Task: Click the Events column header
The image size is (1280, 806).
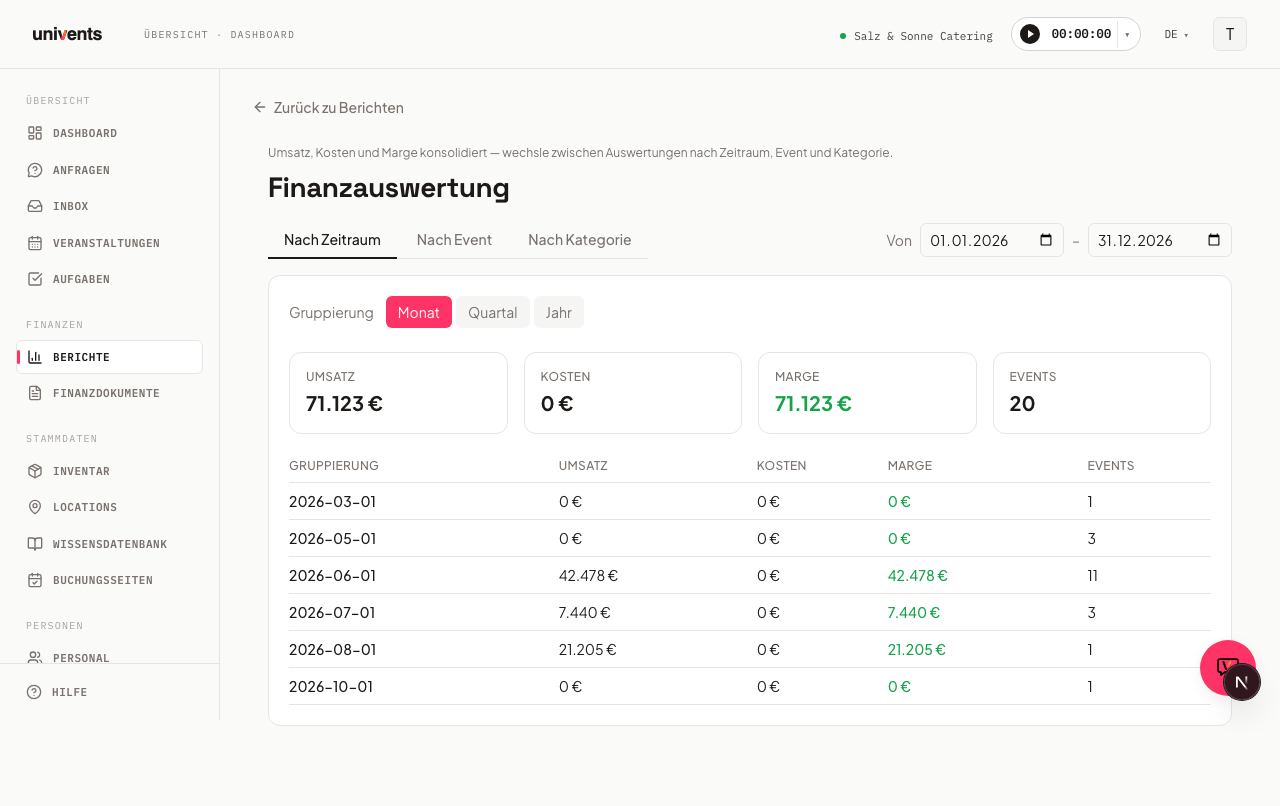Action: (1111, 465)
